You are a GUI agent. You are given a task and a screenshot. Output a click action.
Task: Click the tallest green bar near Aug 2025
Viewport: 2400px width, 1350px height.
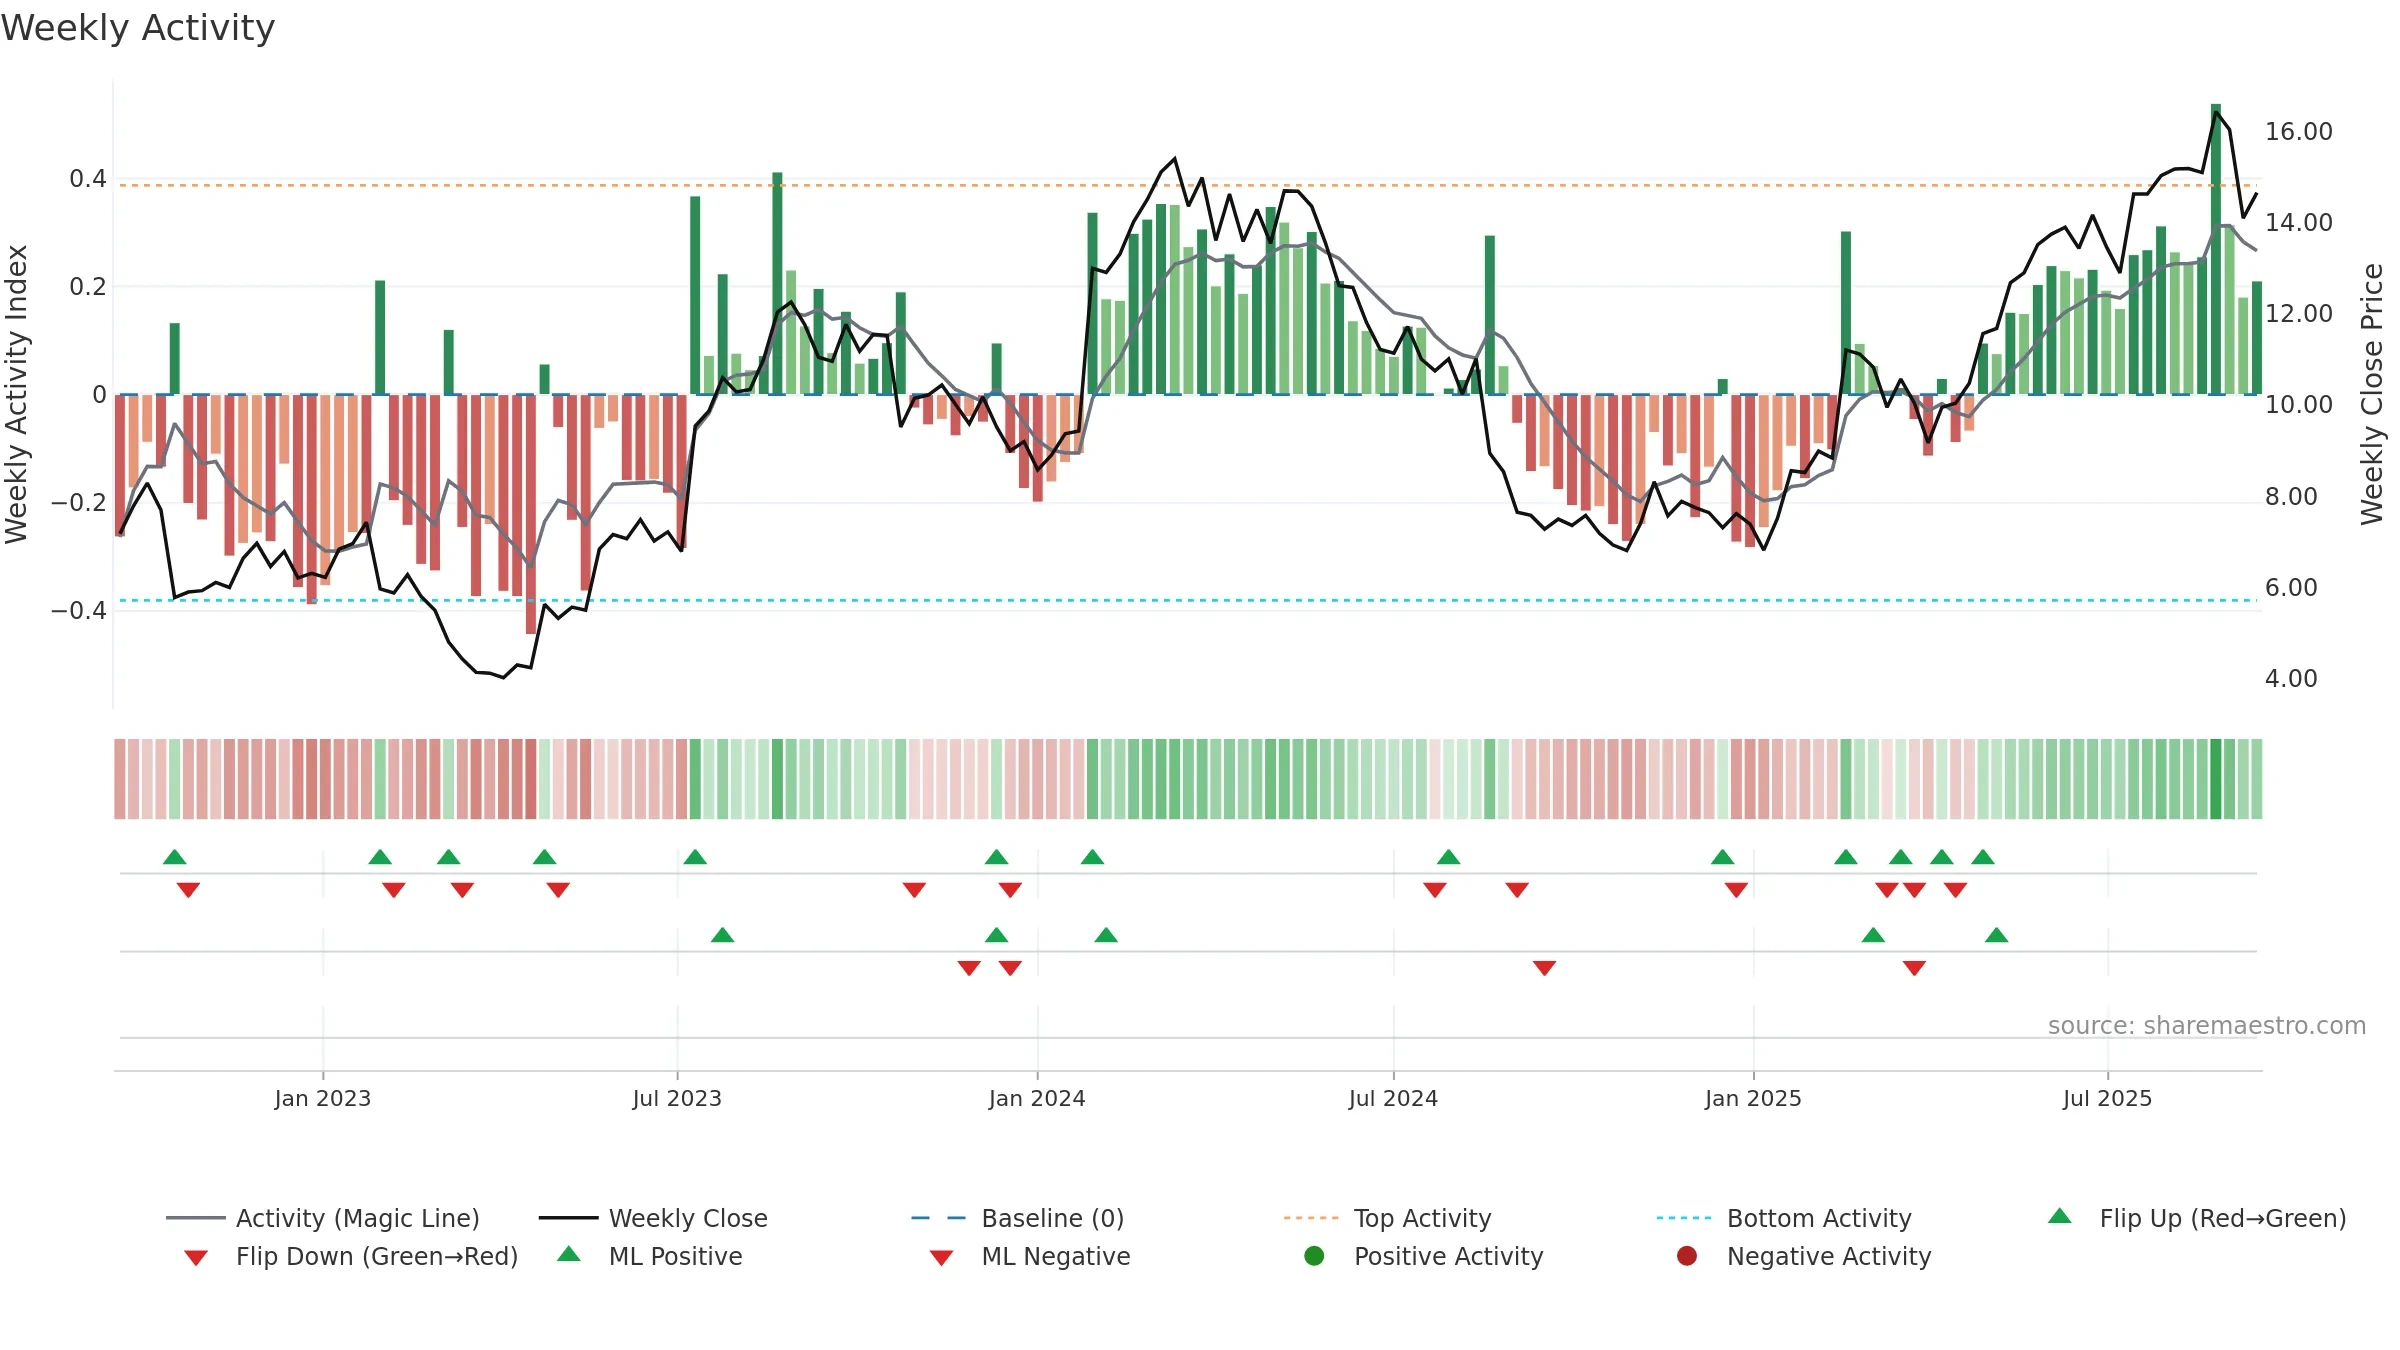tap(2216, 249)
